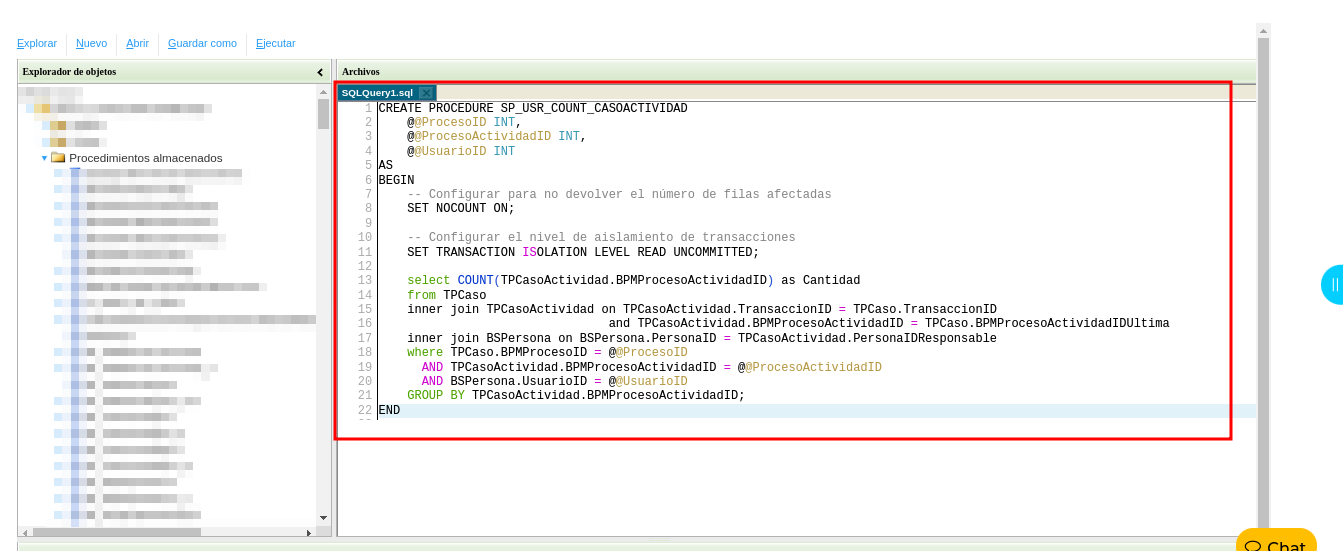Click the comment about número de filas afectadas

click(x=619, y=195)
